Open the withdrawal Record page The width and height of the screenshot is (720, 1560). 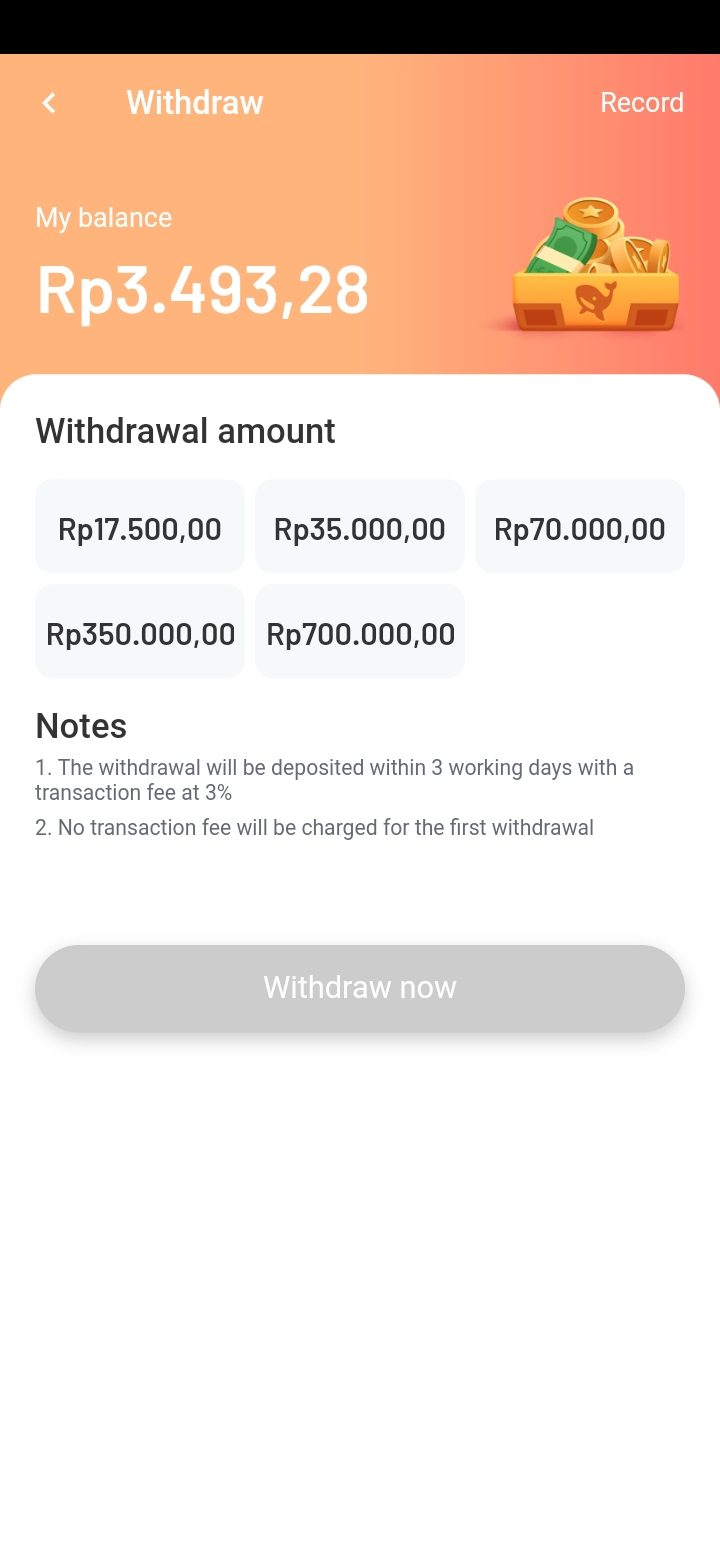[642, 103]
